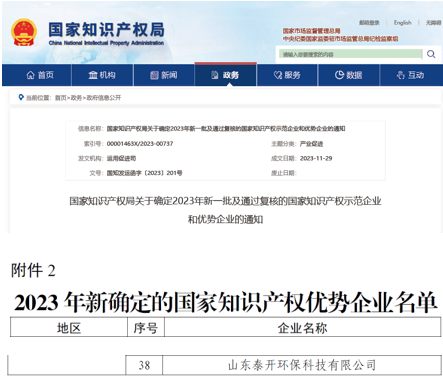Open the 新闻 navigation tab
This screenshot has width=443, height=379.
164,75
